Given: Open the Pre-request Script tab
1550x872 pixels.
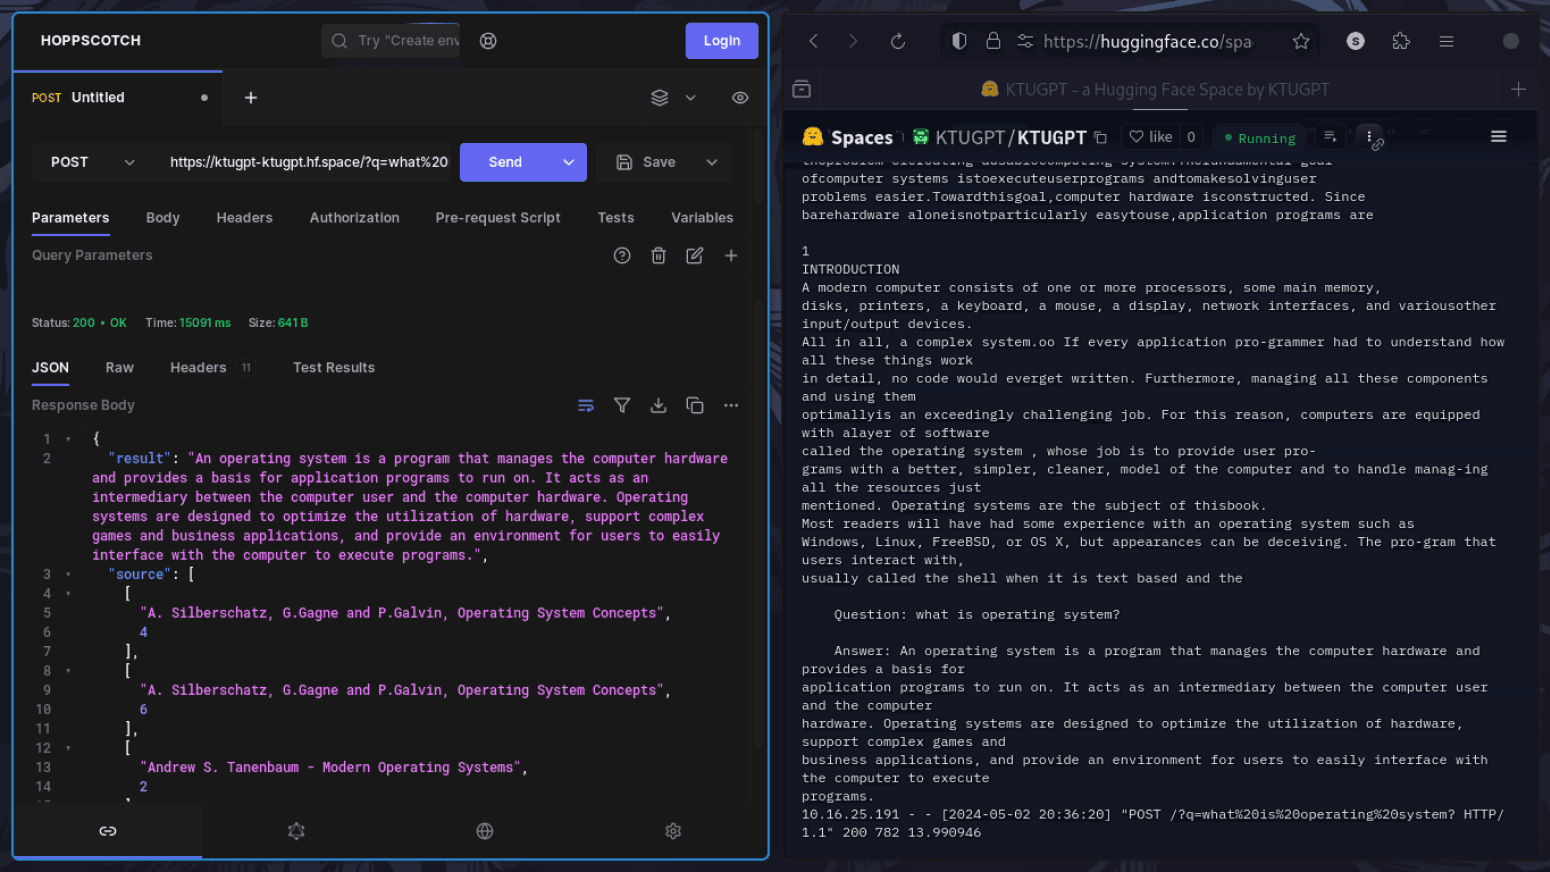Looking at the screenshot, I should click(x=498, y=218).
